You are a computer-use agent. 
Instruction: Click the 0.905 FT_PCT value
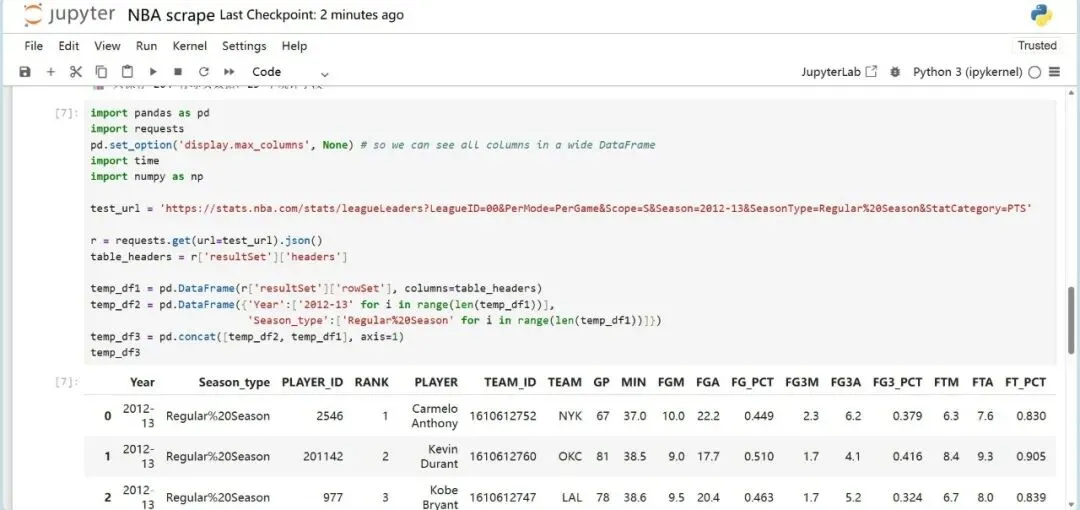1030,456
